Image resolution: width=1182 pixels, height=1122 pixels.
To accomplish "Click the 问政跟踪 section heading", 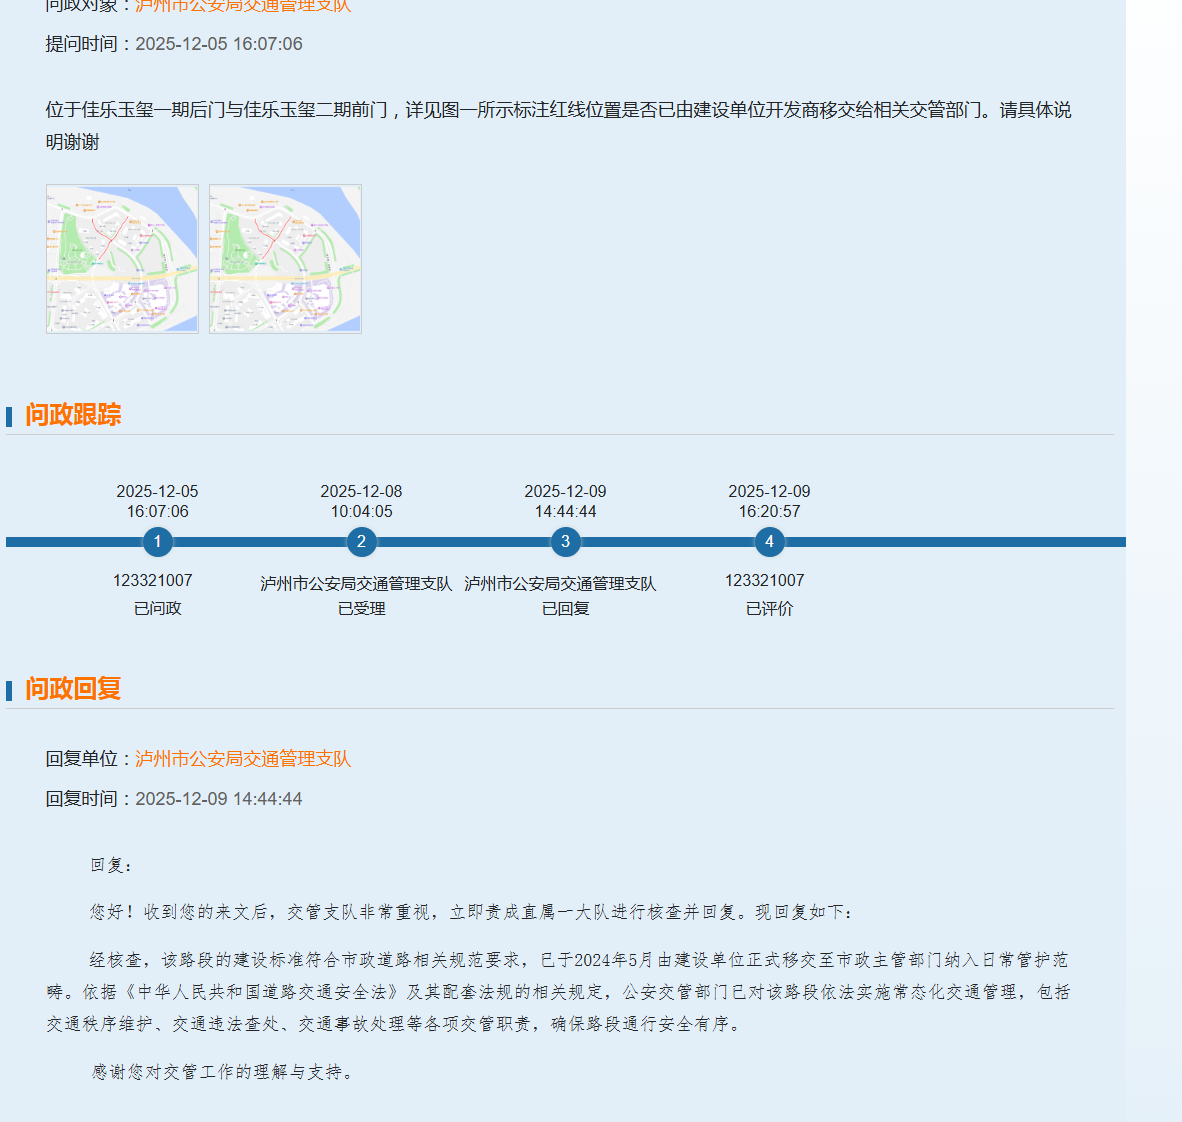I will tap(73, 415).
